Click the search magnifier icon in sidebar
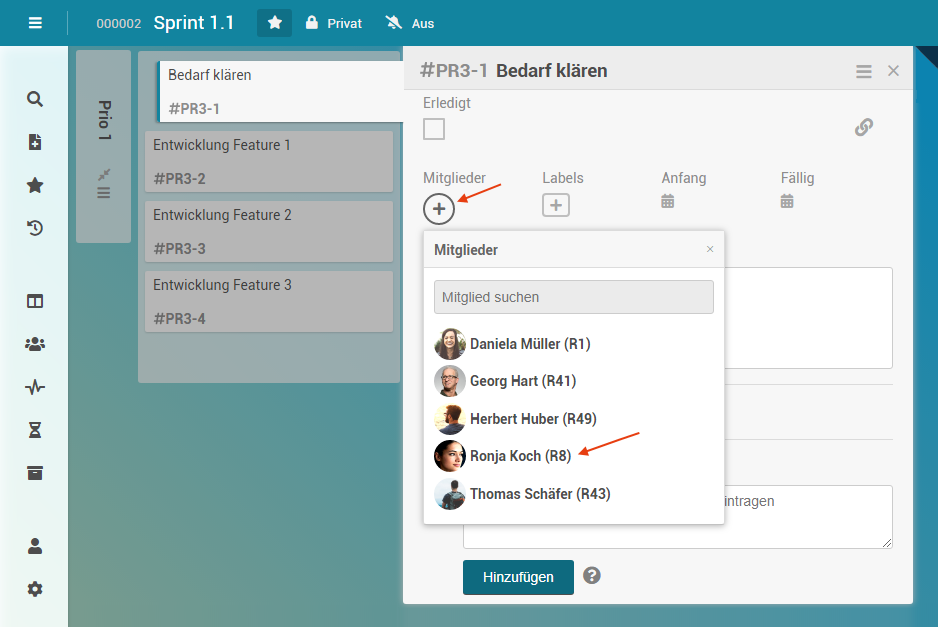 click(x=35, y=99)
